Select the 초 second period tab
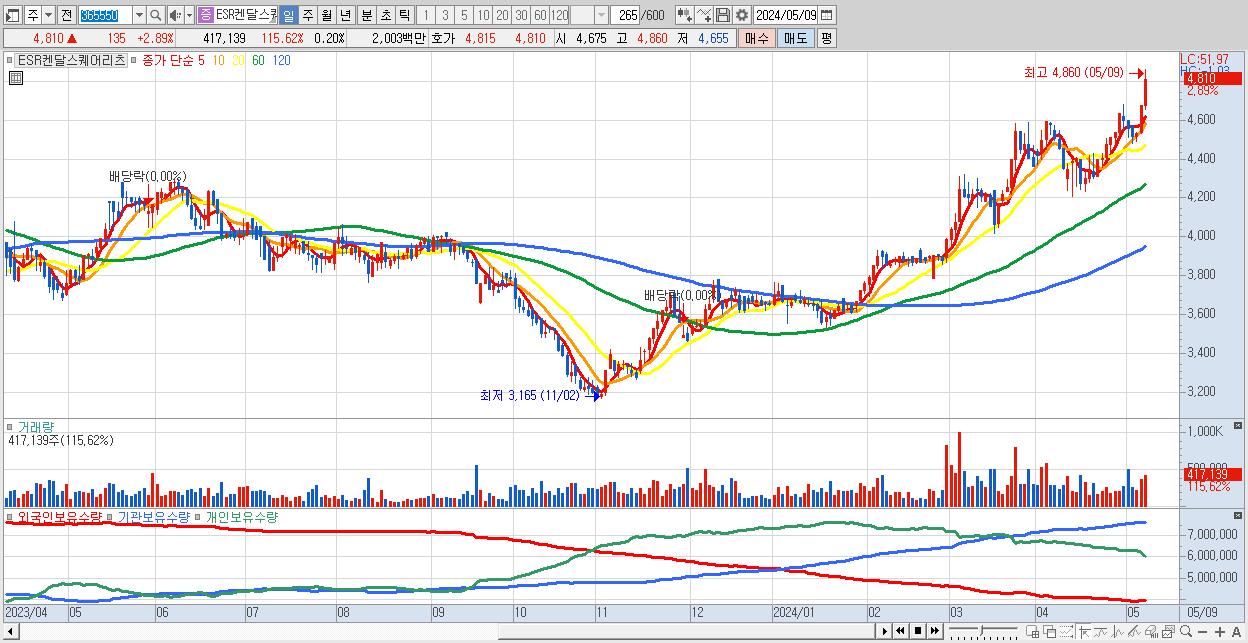This screenshot has width=1248, height=643. tap(385, 15)
